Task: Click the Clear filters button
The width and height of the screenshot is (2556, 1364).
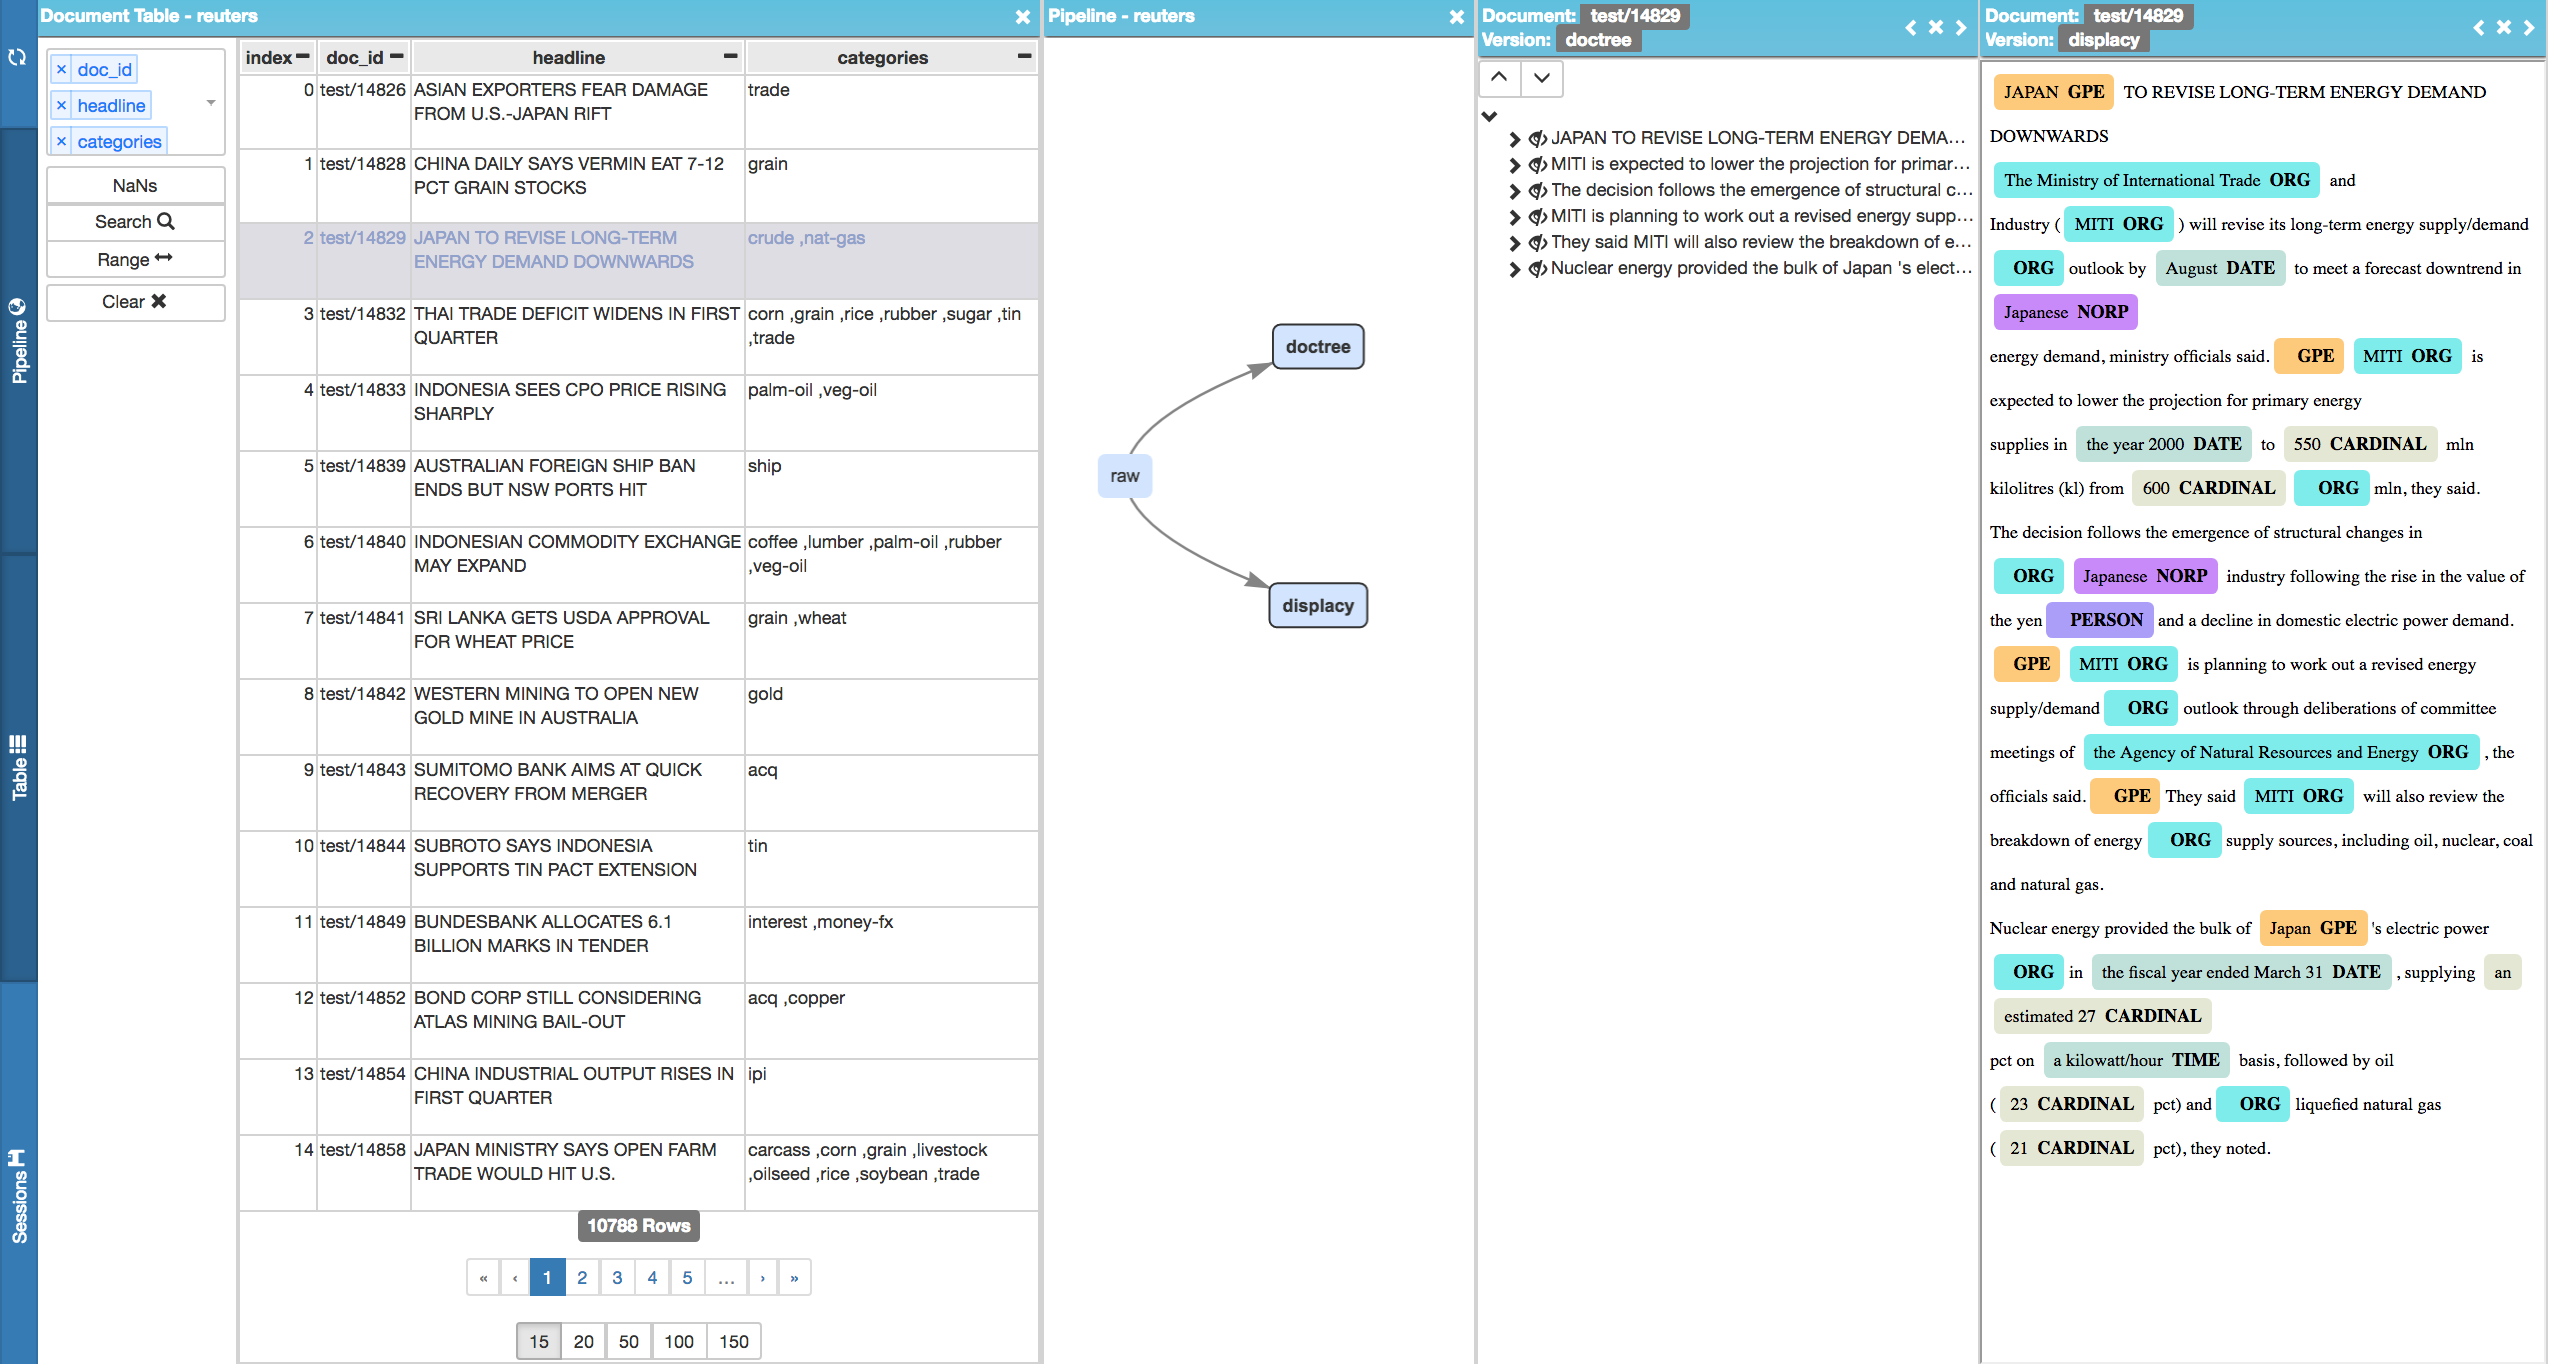Action: [x=135, y=302]
